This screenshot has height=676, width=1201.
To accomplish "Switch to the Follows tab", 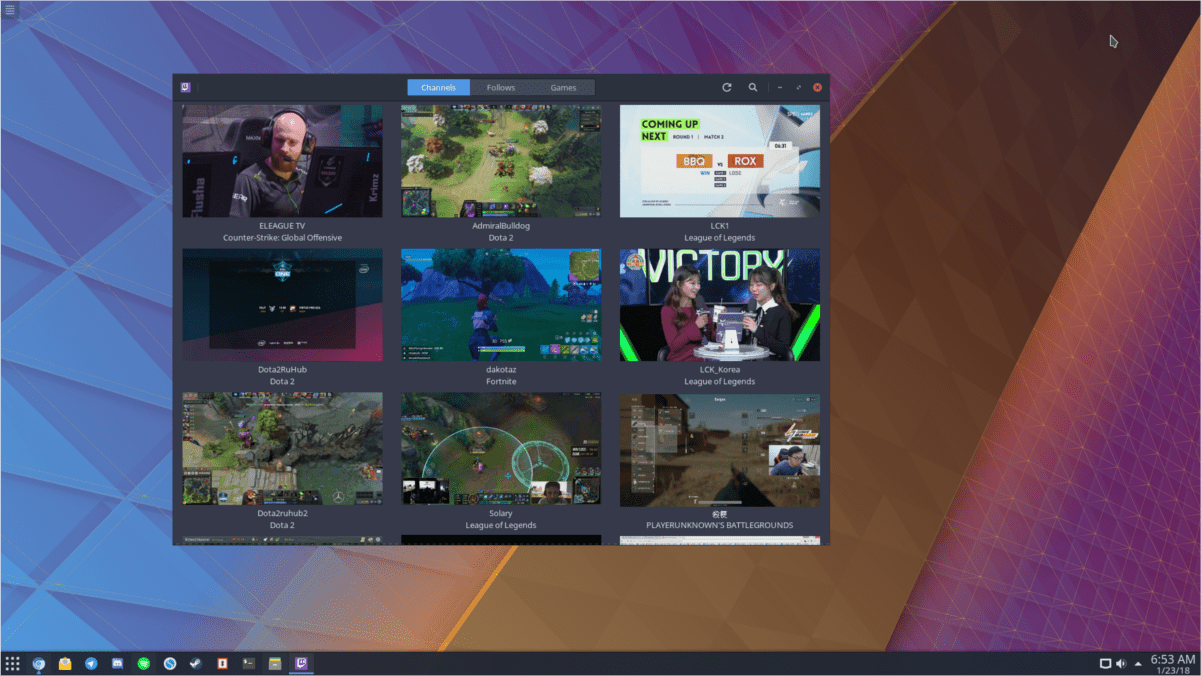I will 501,87.
